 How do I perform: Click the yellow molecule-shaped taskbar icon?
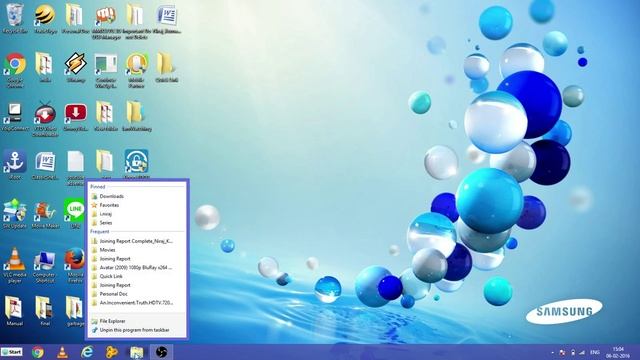point(111,352)
